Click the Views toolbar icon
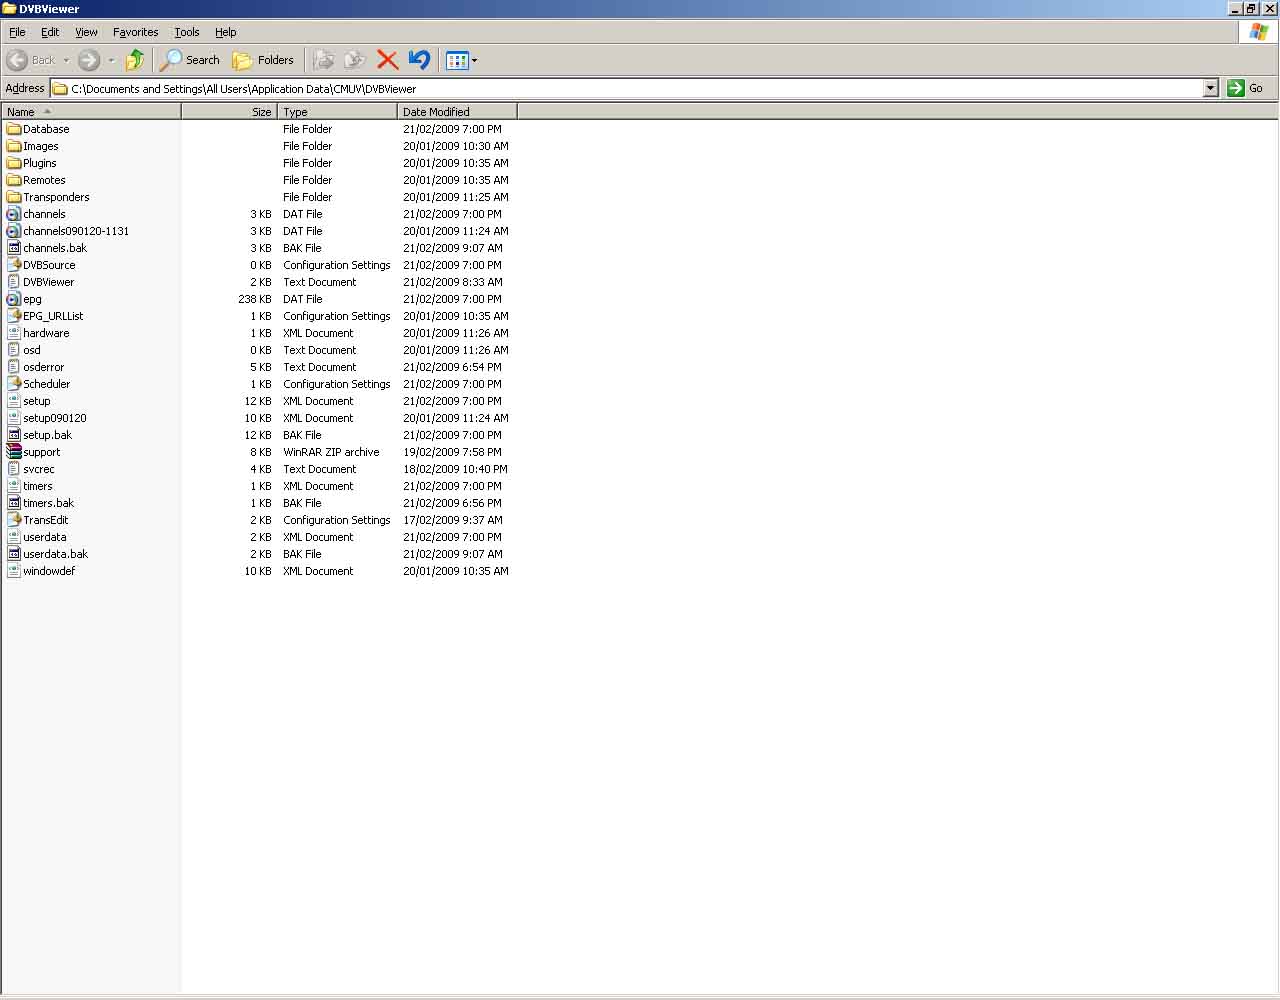The image size is (1280, 1000). (457, 60)
